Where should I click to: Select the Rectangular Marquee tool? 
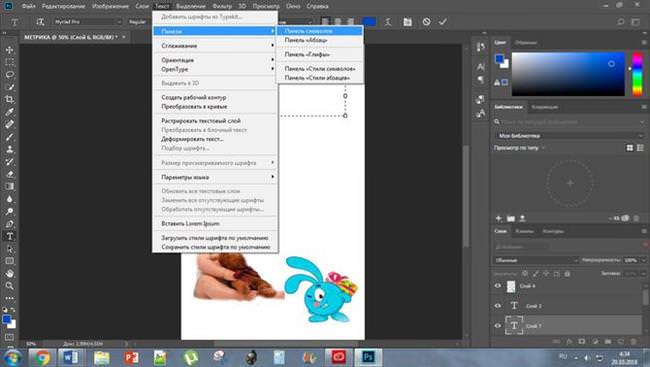tap(10, 62)
